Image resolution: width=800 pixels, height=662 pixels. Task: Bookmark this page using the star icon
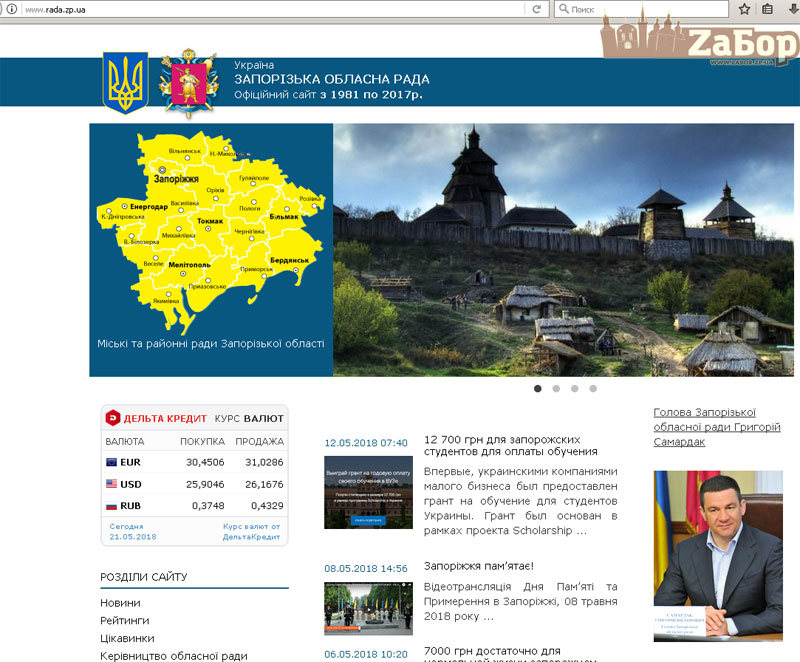[x=744, y=9]
